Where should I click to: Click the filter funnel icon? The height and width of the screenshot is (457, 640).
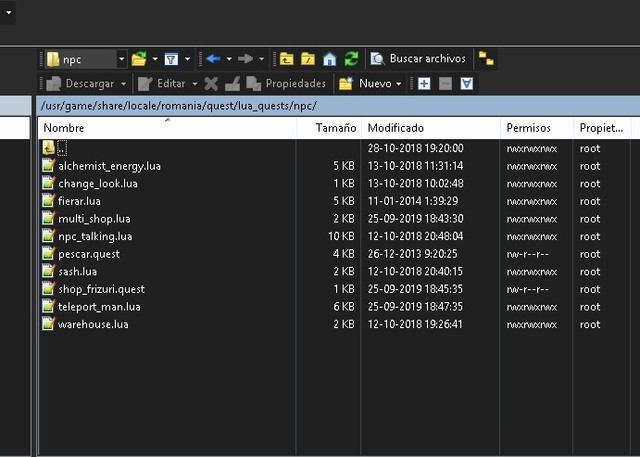(171, 59)
